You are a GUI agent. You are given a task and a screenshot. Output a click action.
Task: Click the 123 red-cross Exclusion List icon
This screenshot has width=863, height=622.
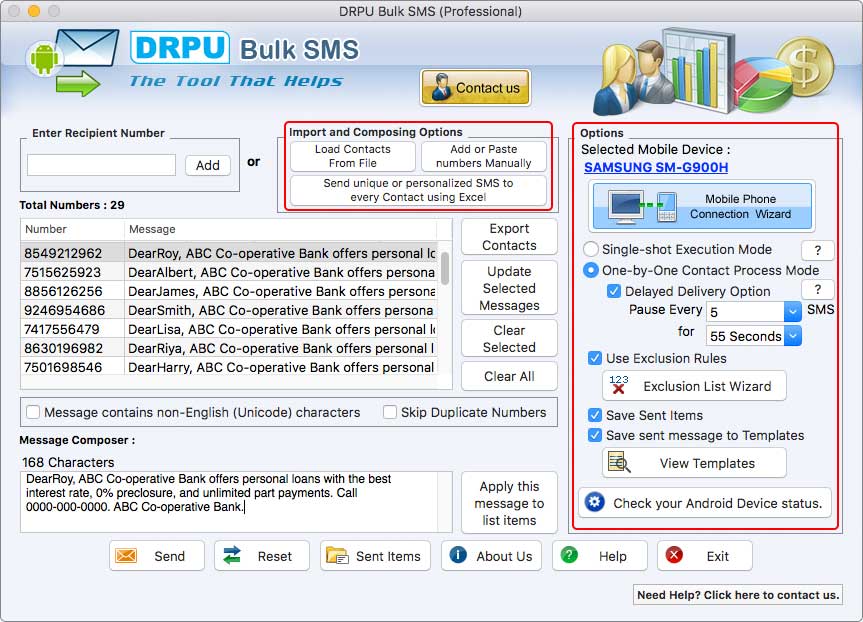click(x=619, y=385)
